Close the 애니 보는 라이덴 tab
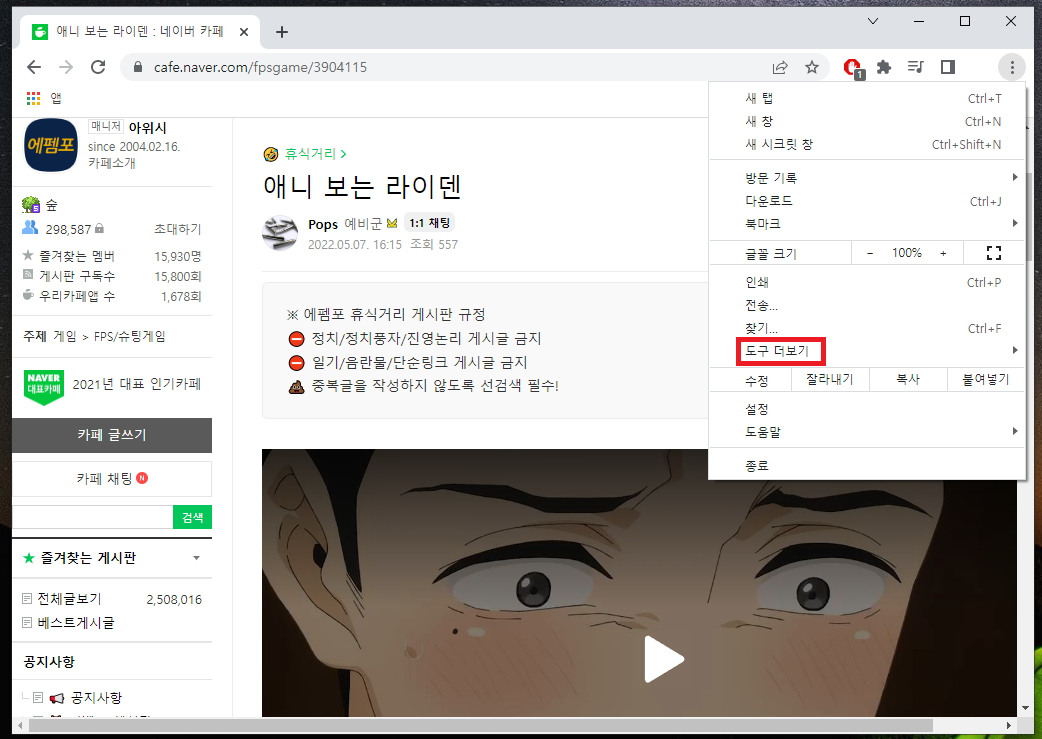Image resolution: width=1042 pixels, height=739 pixels. [244, 32]
